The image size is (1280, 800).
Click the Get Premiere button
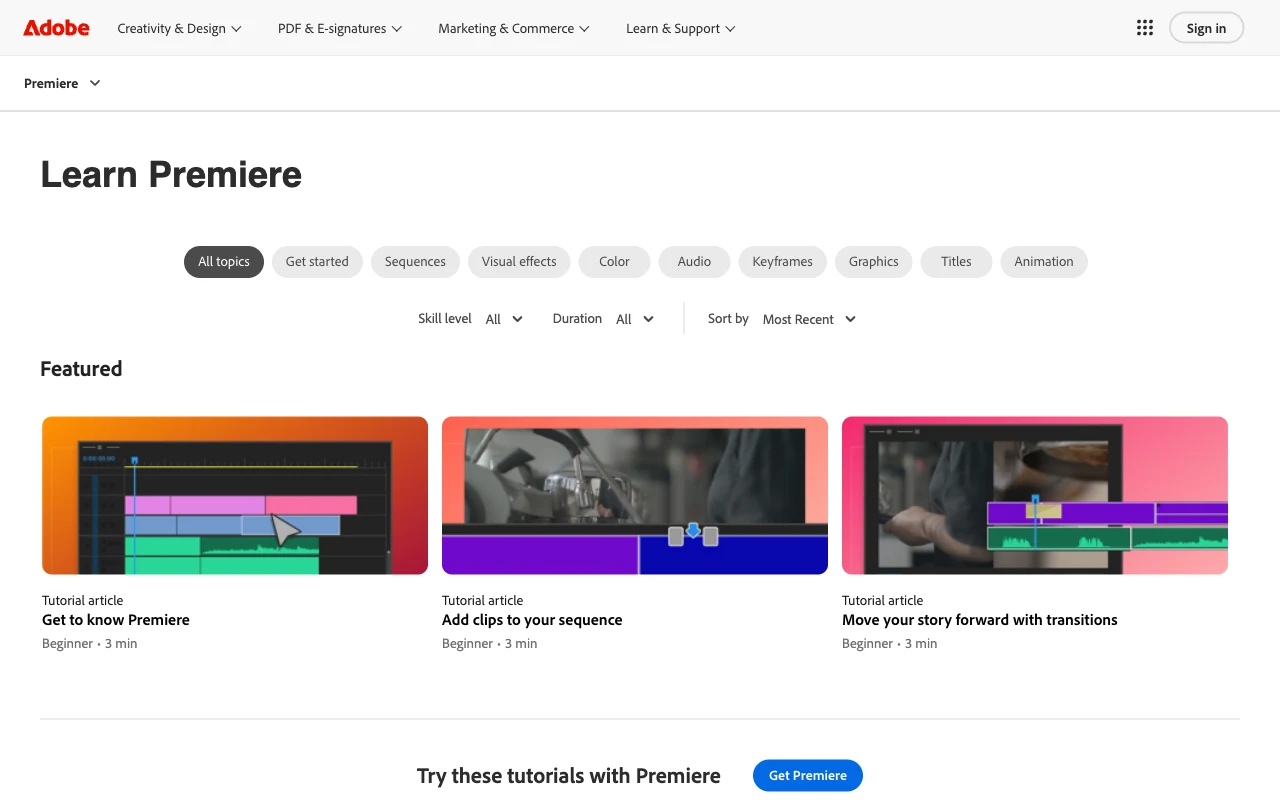(808, 775)
